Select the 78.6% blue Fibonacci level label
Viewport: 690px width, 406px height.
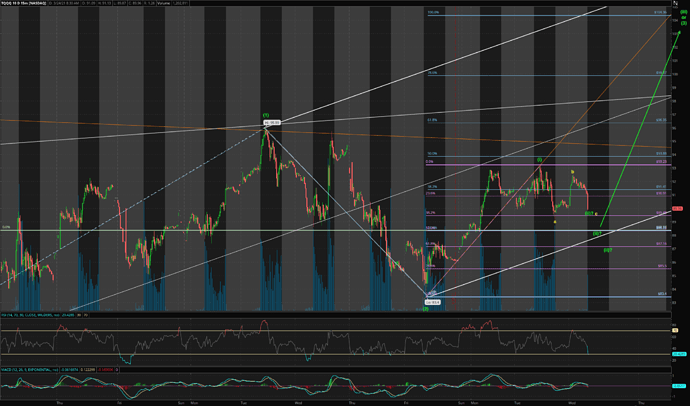432,73
